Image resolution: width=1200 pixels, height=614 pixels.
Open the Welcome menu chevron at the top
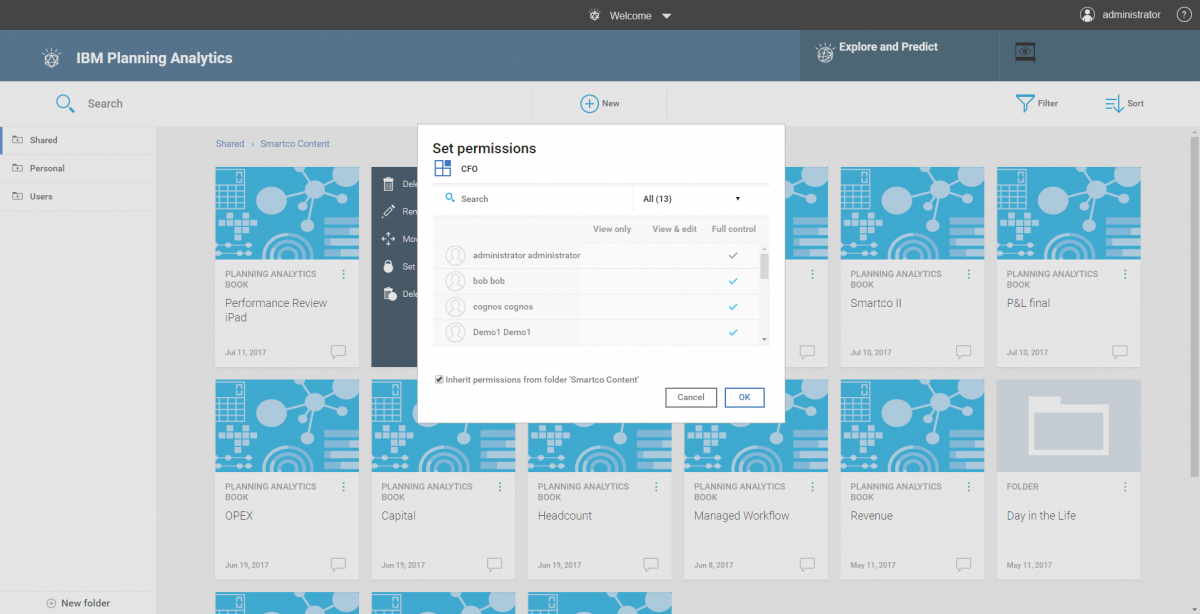pyautogui.click(x=666, y=15)
